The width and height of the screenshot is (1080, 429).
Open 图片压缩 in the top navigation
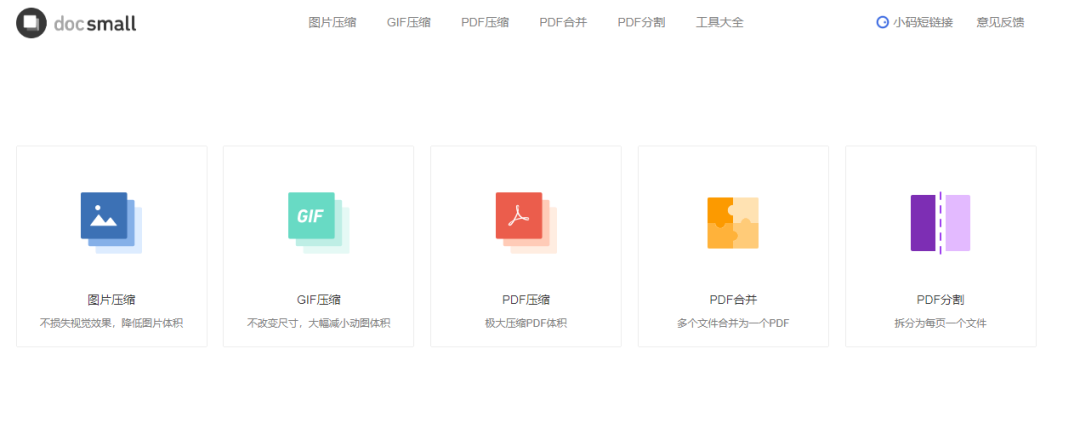point(331,22)
